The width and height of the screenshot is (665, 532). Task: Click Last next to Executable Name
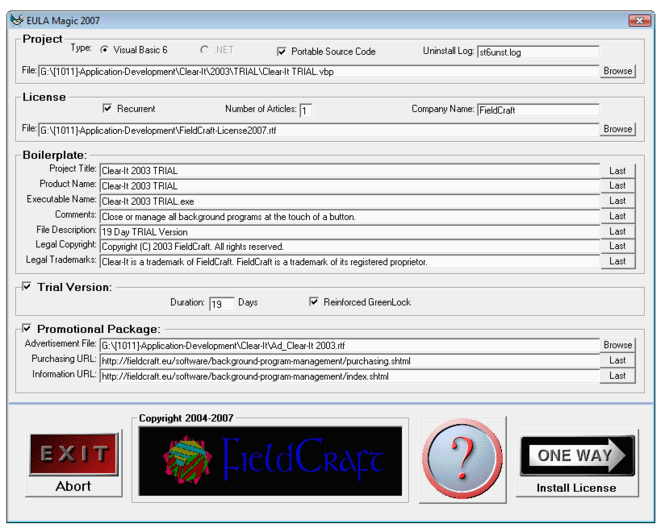[x=618, y=201]
